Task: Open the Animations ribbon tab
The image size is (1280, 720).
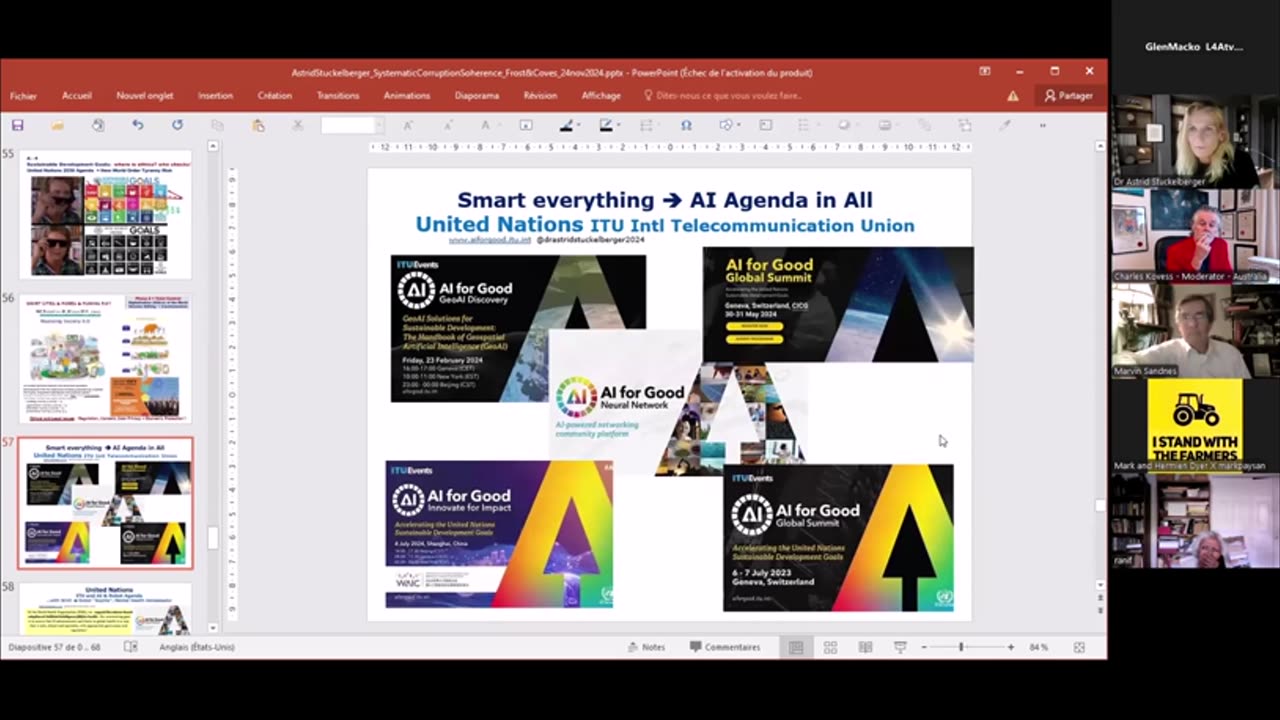Action: [407, 96]
